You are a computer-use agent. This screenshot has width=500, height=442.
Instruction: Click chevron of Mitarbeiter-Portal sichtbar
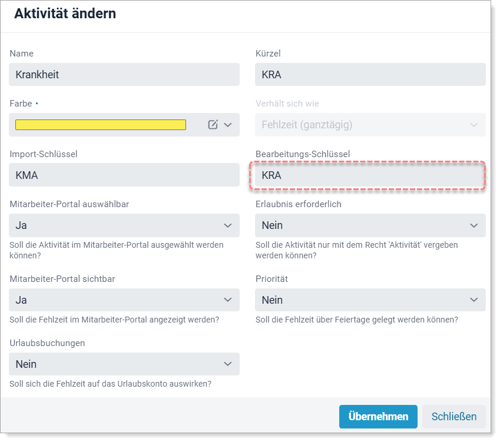228,300
